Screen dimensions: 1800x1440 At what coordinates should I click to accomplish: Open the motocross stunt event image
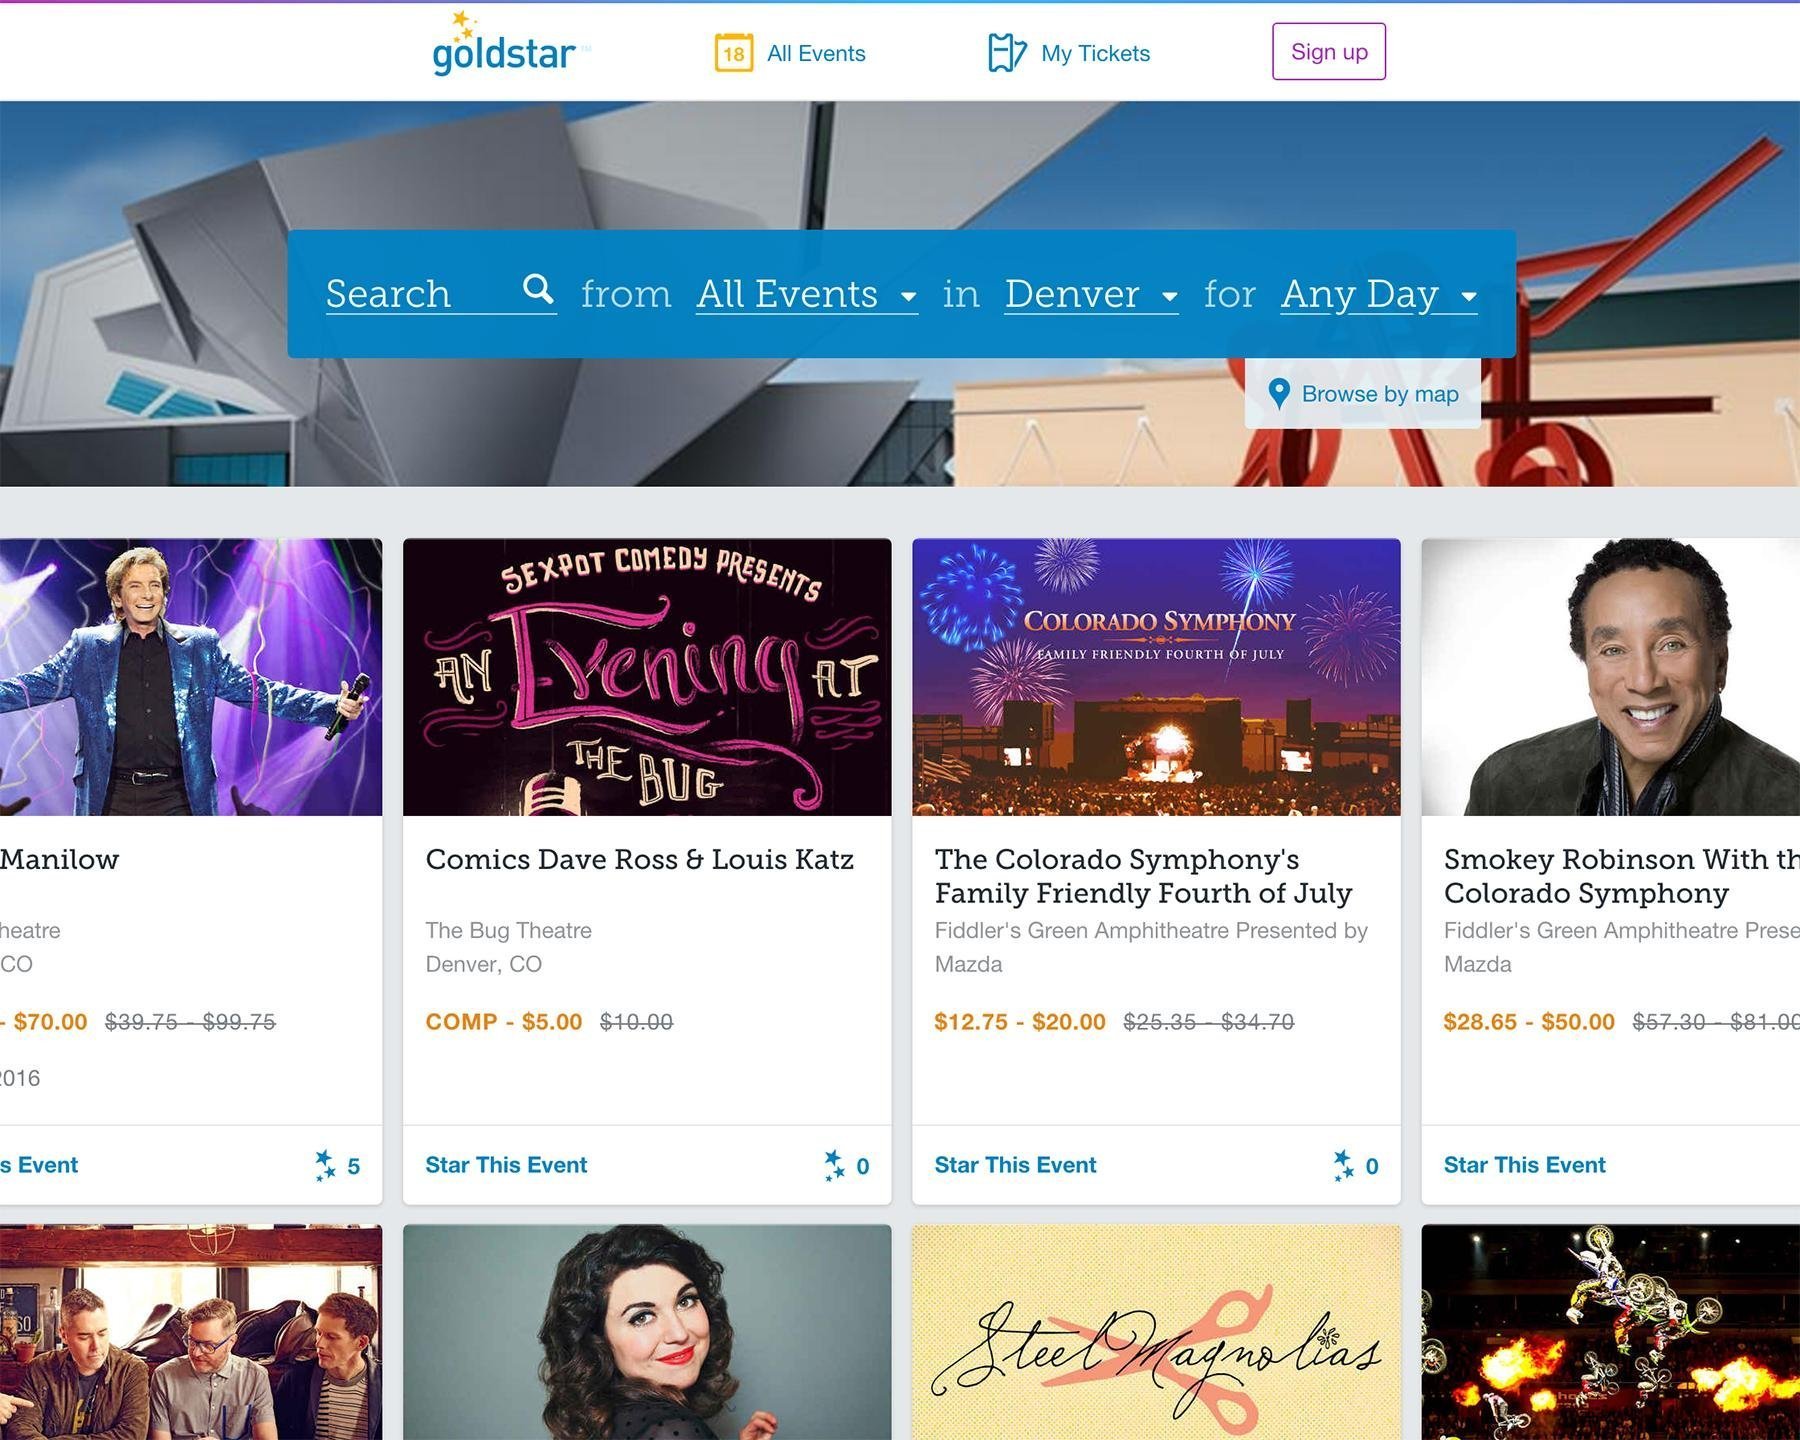coord(1611,1332)
